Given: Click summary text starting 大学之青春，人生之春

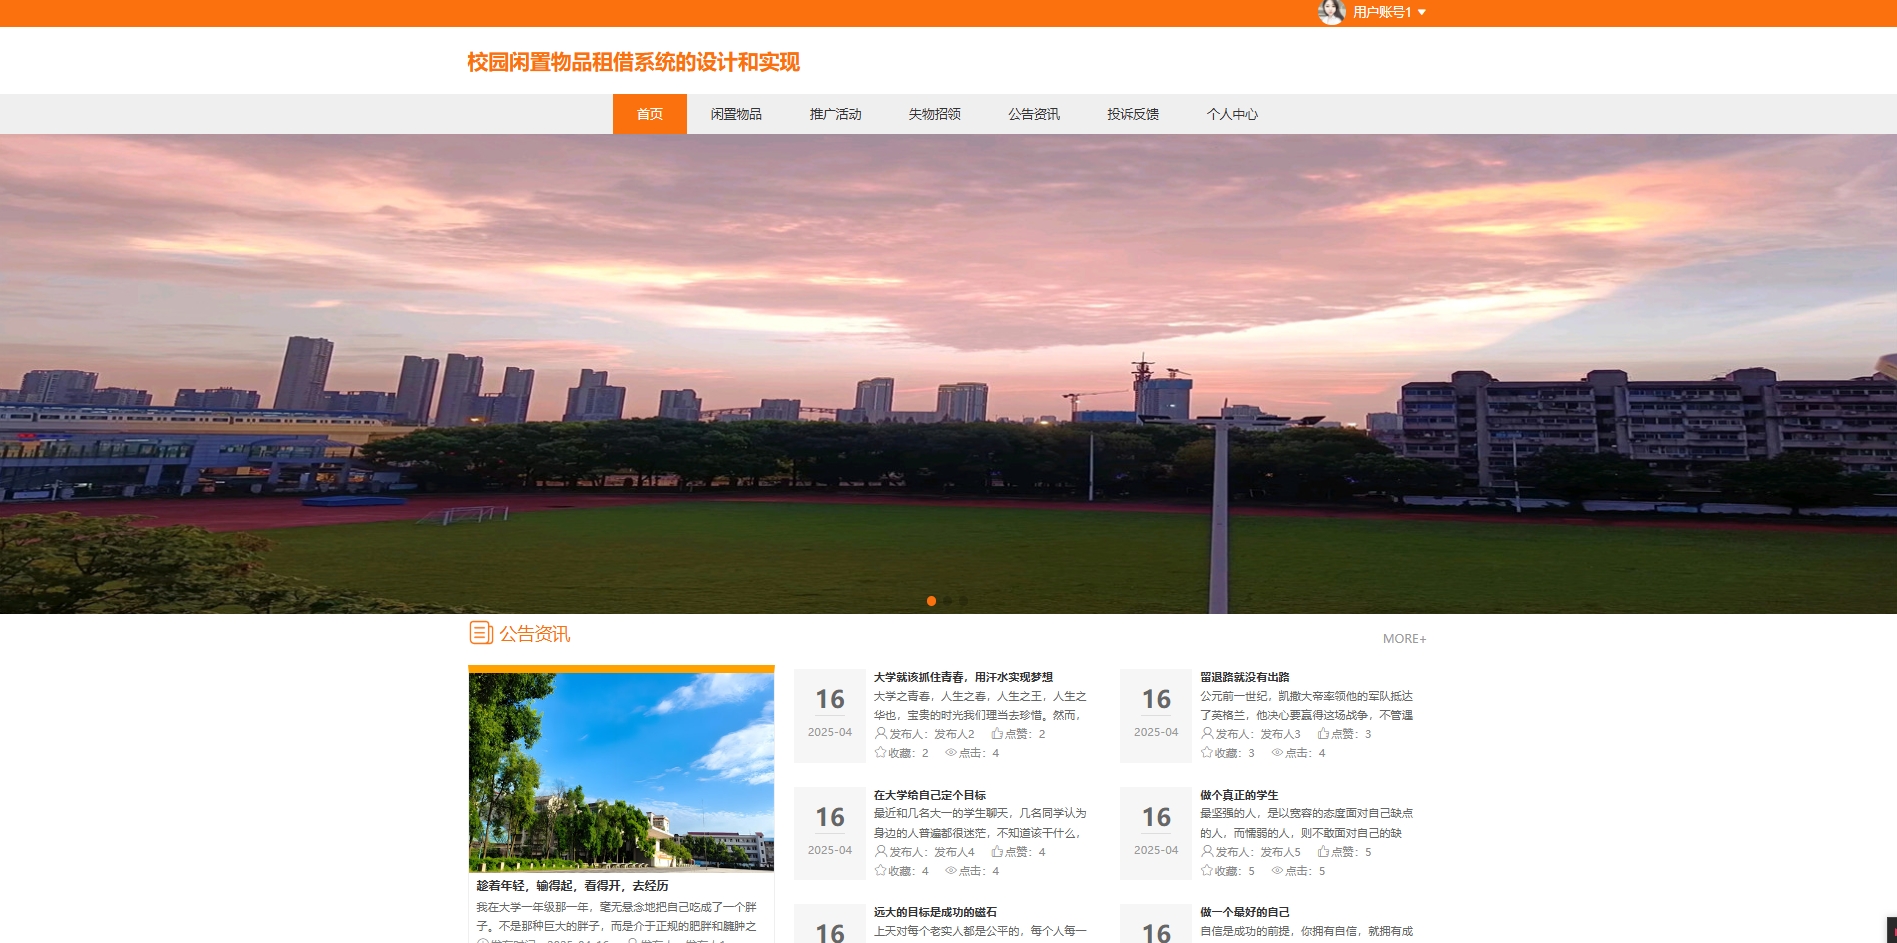Looking at the screenshot, I should click(980, 706).
